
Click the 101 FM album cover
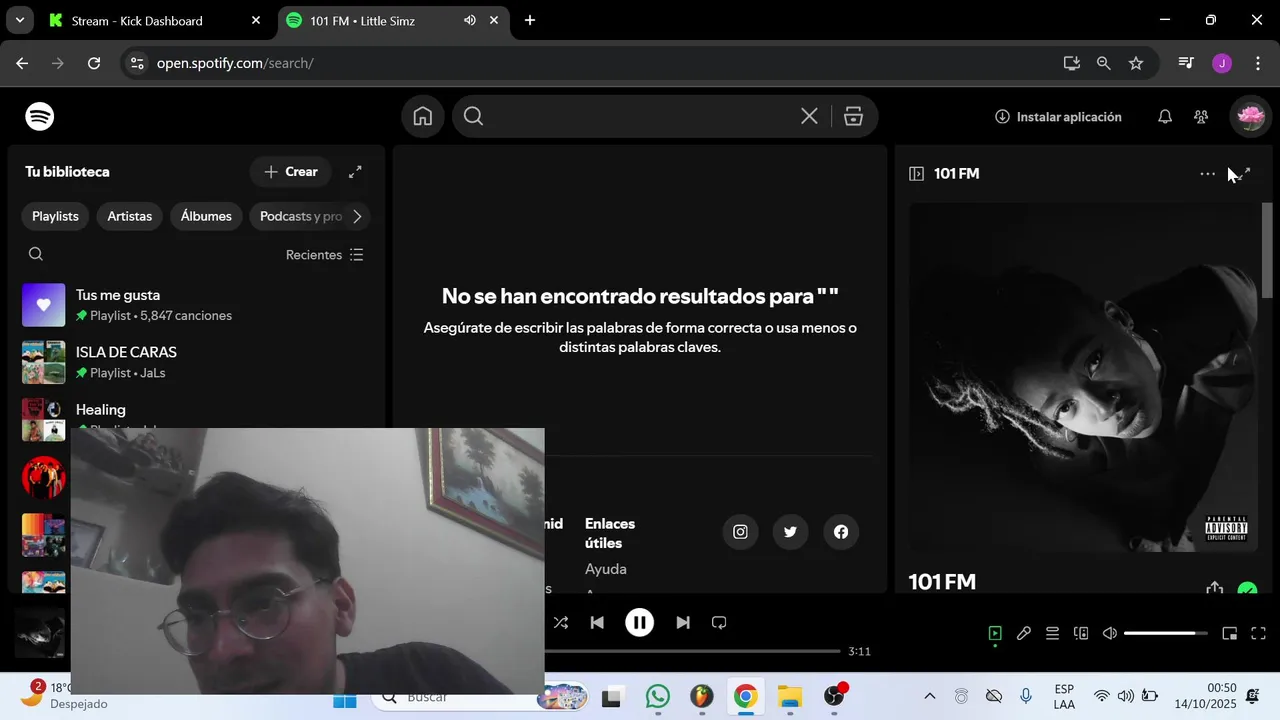pos(1083,377)
